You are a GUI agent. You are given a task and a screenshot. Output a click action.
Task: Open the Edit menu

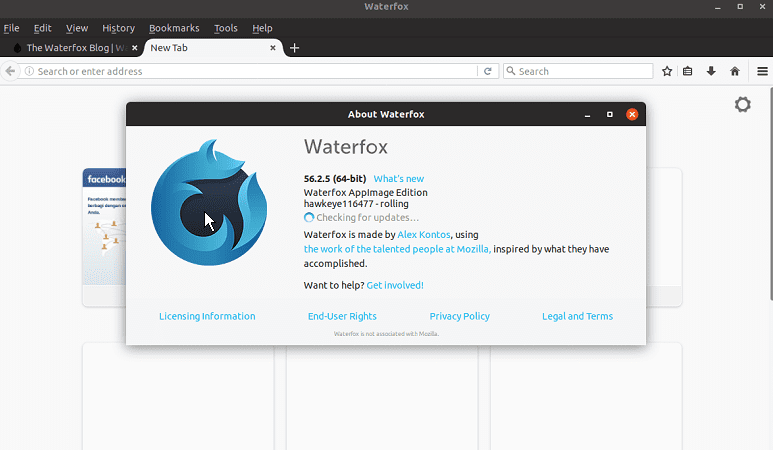tap(42, 28)
